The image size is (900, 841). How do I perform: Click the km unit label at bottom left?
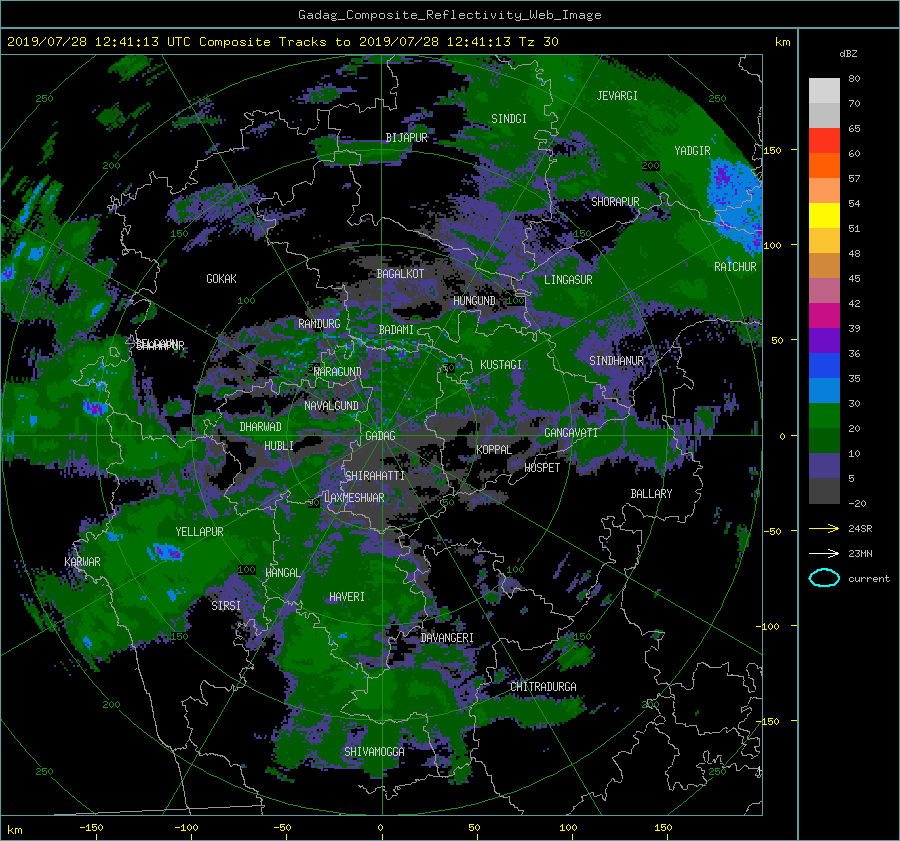(15, 830)
